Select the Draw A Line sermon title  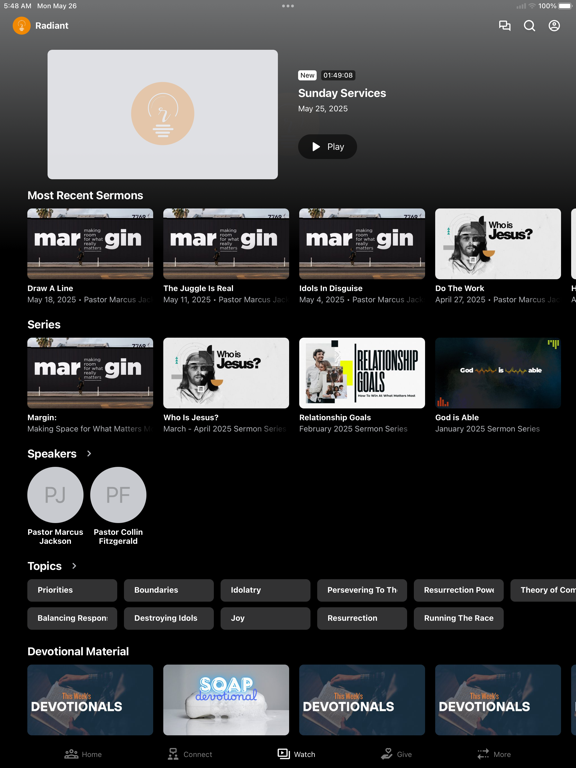(50, 288)
